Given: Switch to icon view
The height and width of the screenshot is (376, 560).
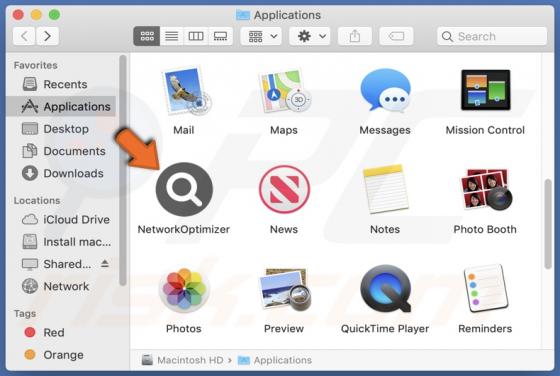Looking at the screenshot, I should coord(147,36).
